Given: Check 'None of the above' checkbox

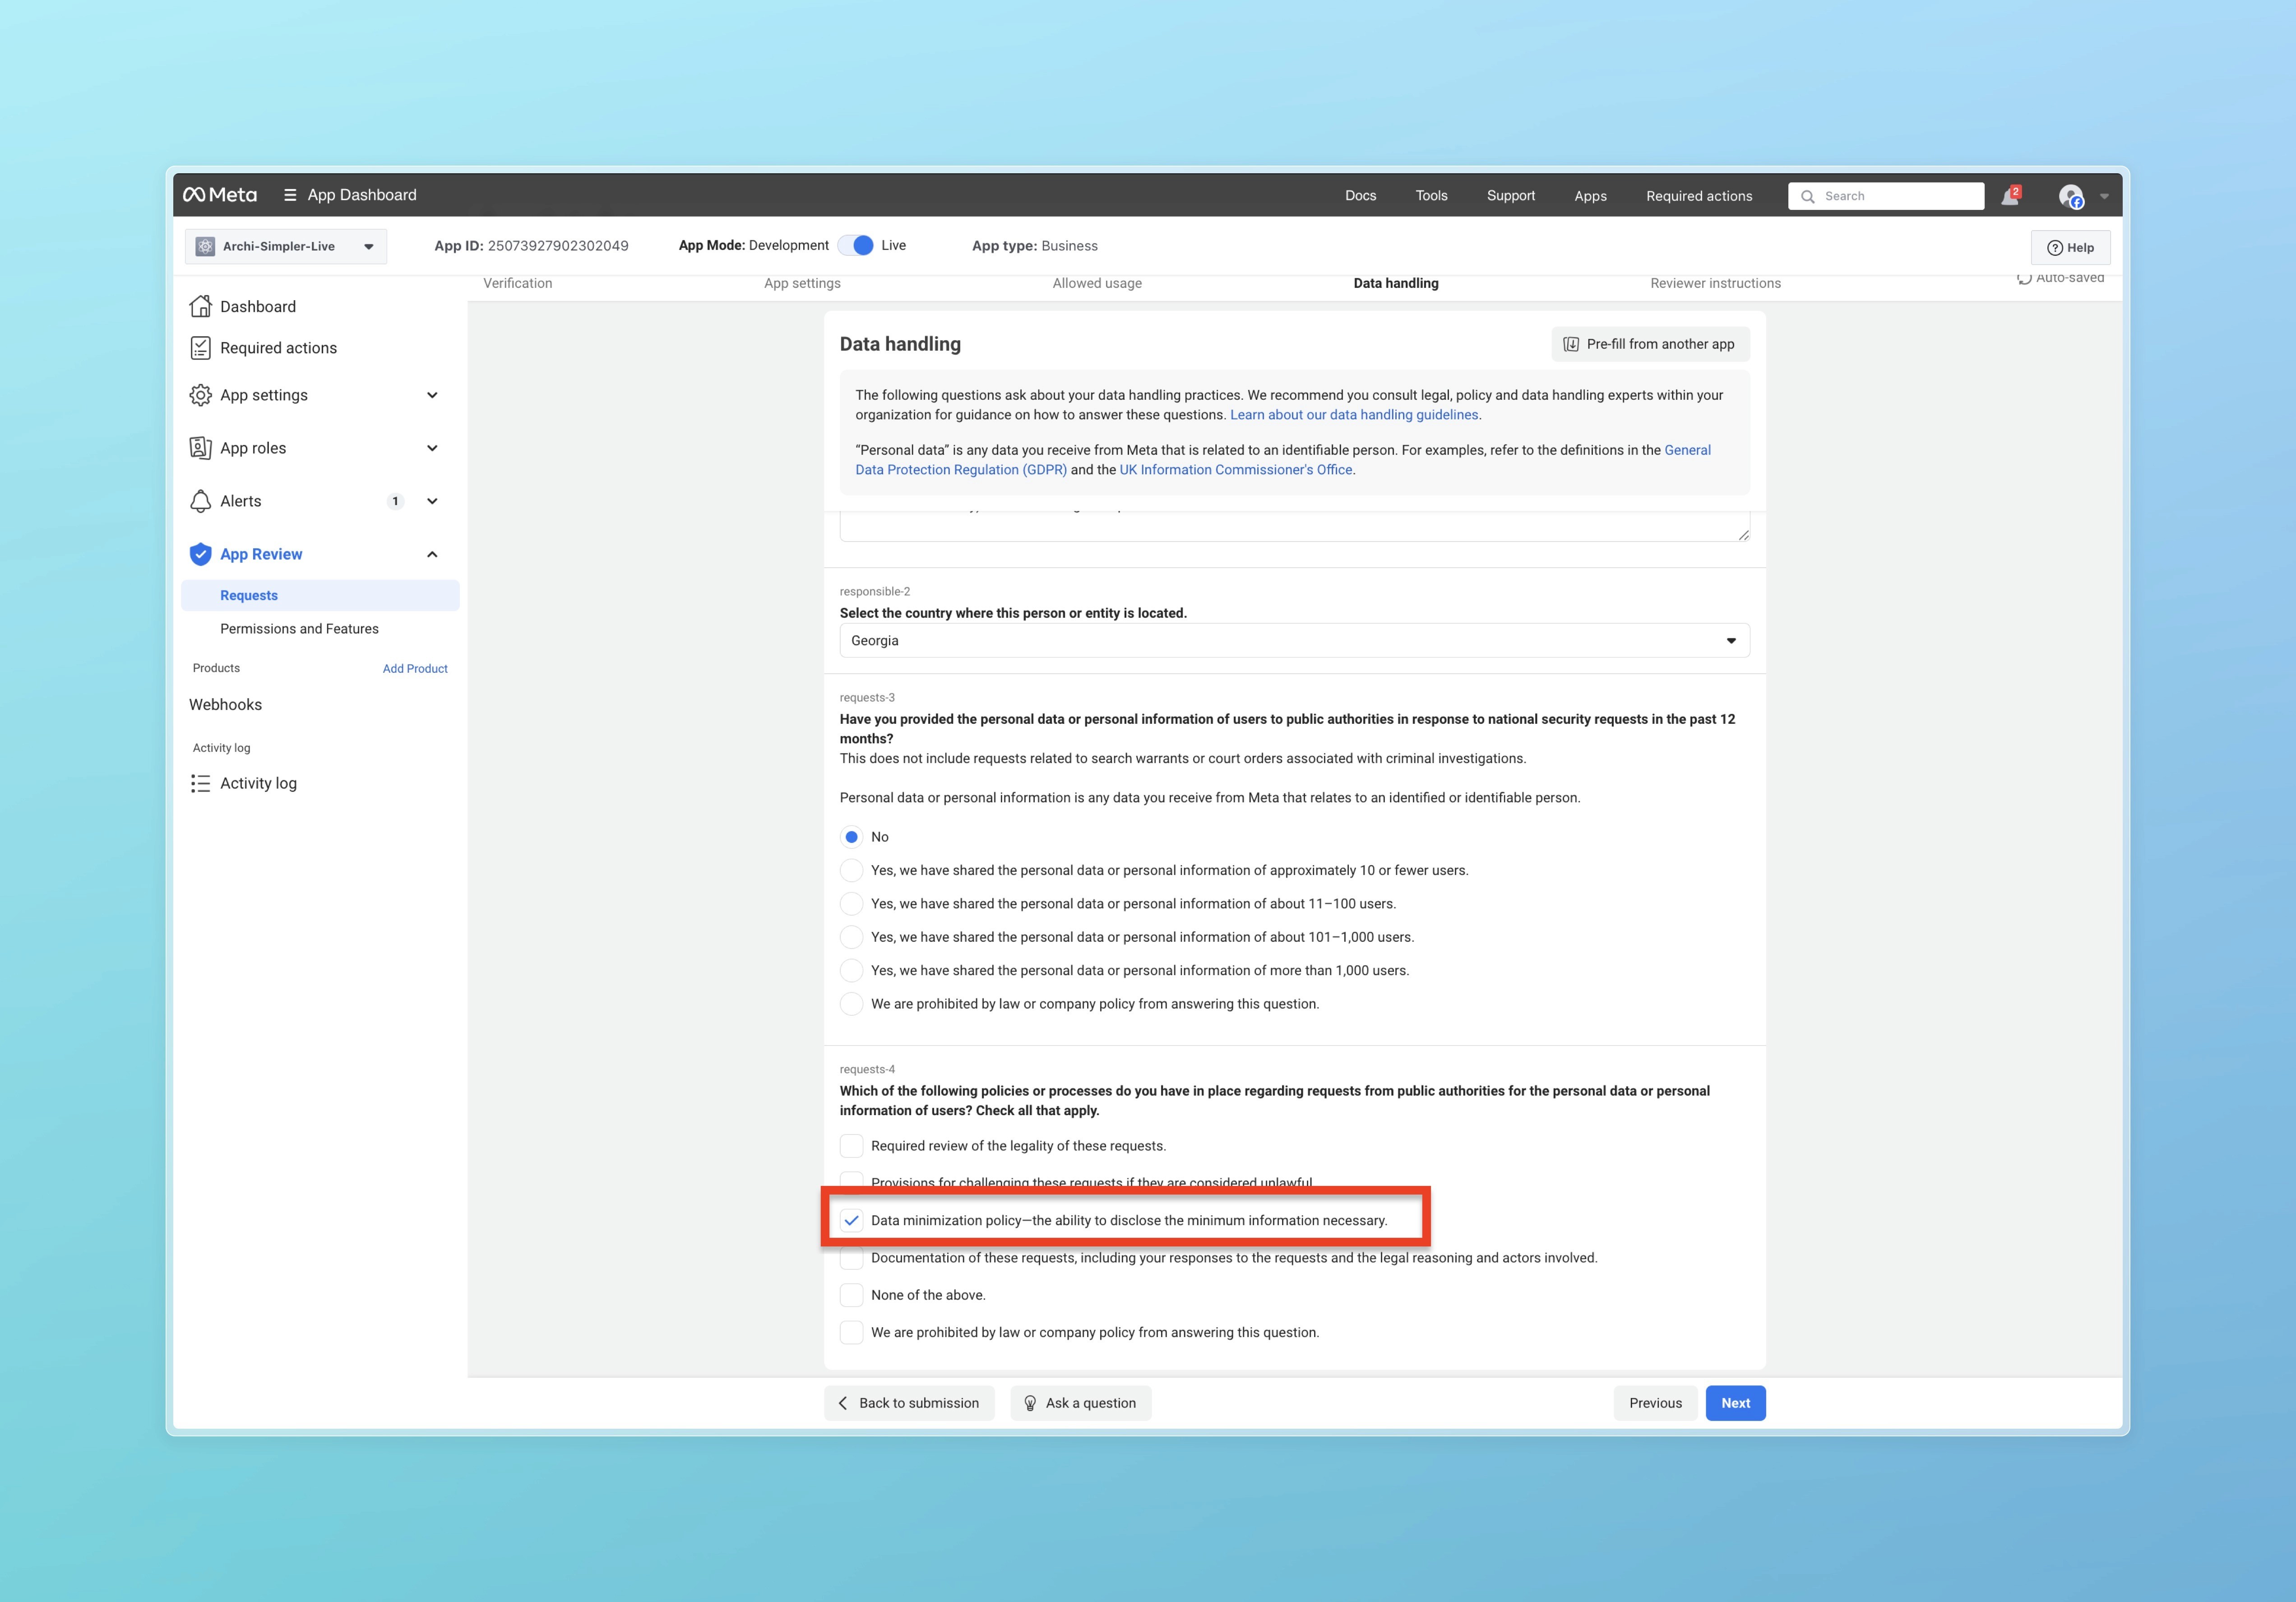Looking at the screenshot, I should (x=851, y=1295).
